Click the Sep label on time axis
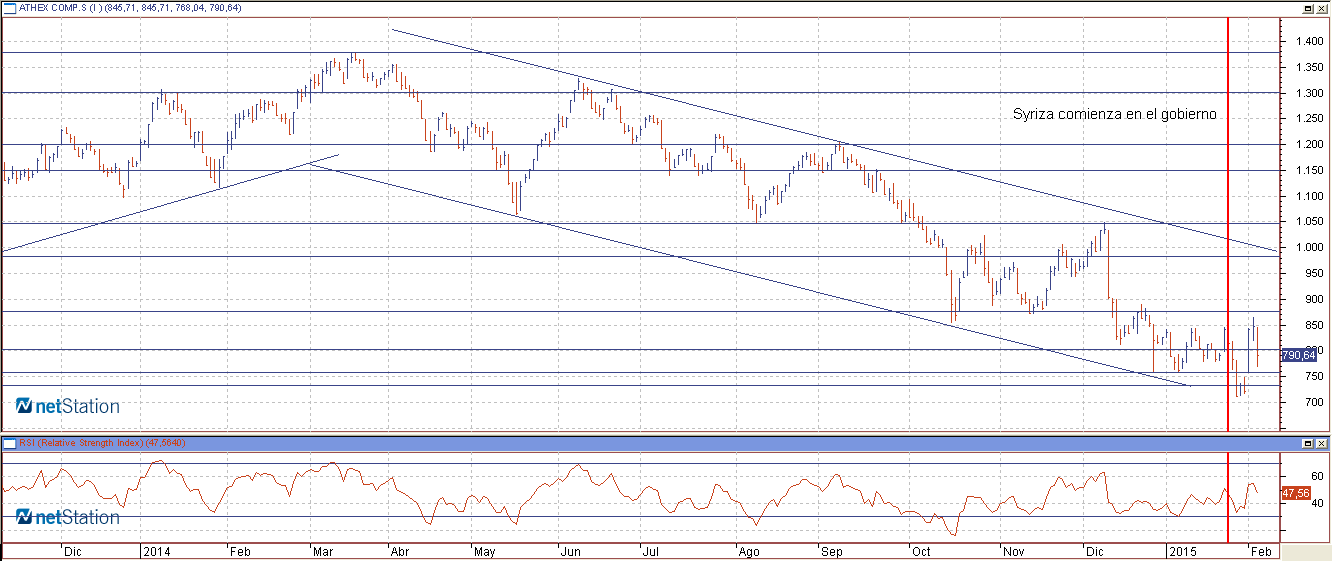 (x=832, y=551)
